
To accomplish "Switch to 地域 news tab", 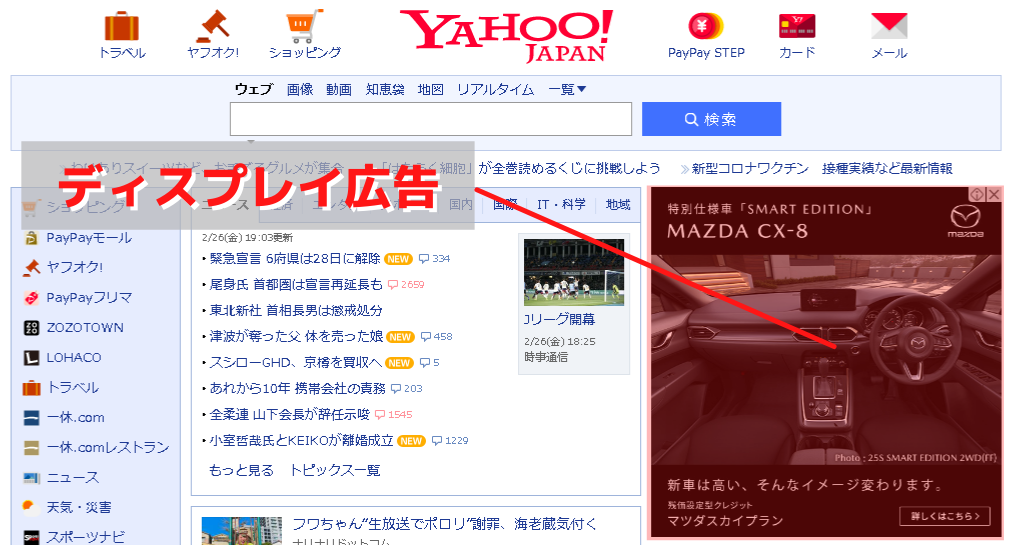I will [618, 205].
